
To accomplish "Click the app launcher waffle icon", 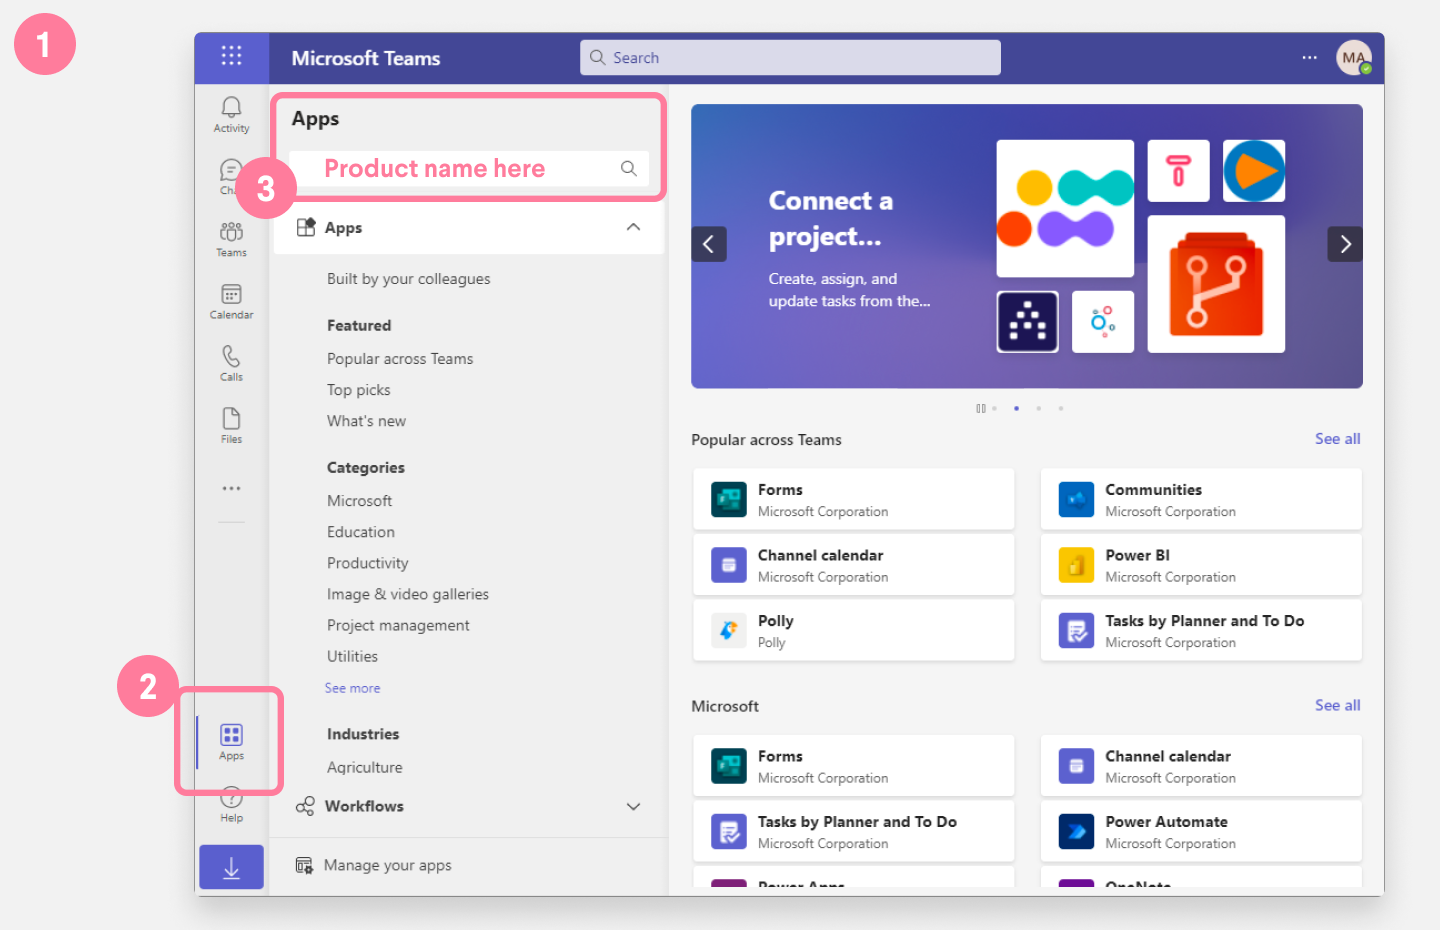I will [231, 56].
